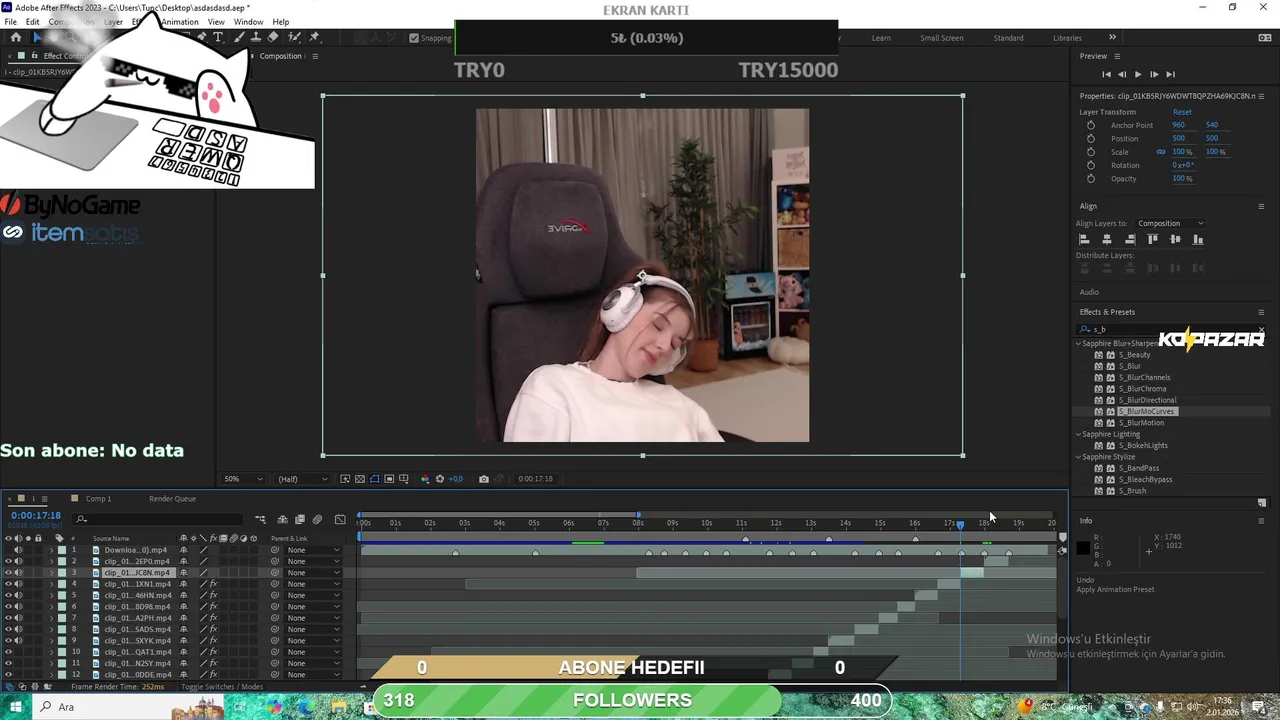This screenshot has height=720, width=1280.
Task: Select the Pen tool in toolbar
Action: (x=201, y=37)
